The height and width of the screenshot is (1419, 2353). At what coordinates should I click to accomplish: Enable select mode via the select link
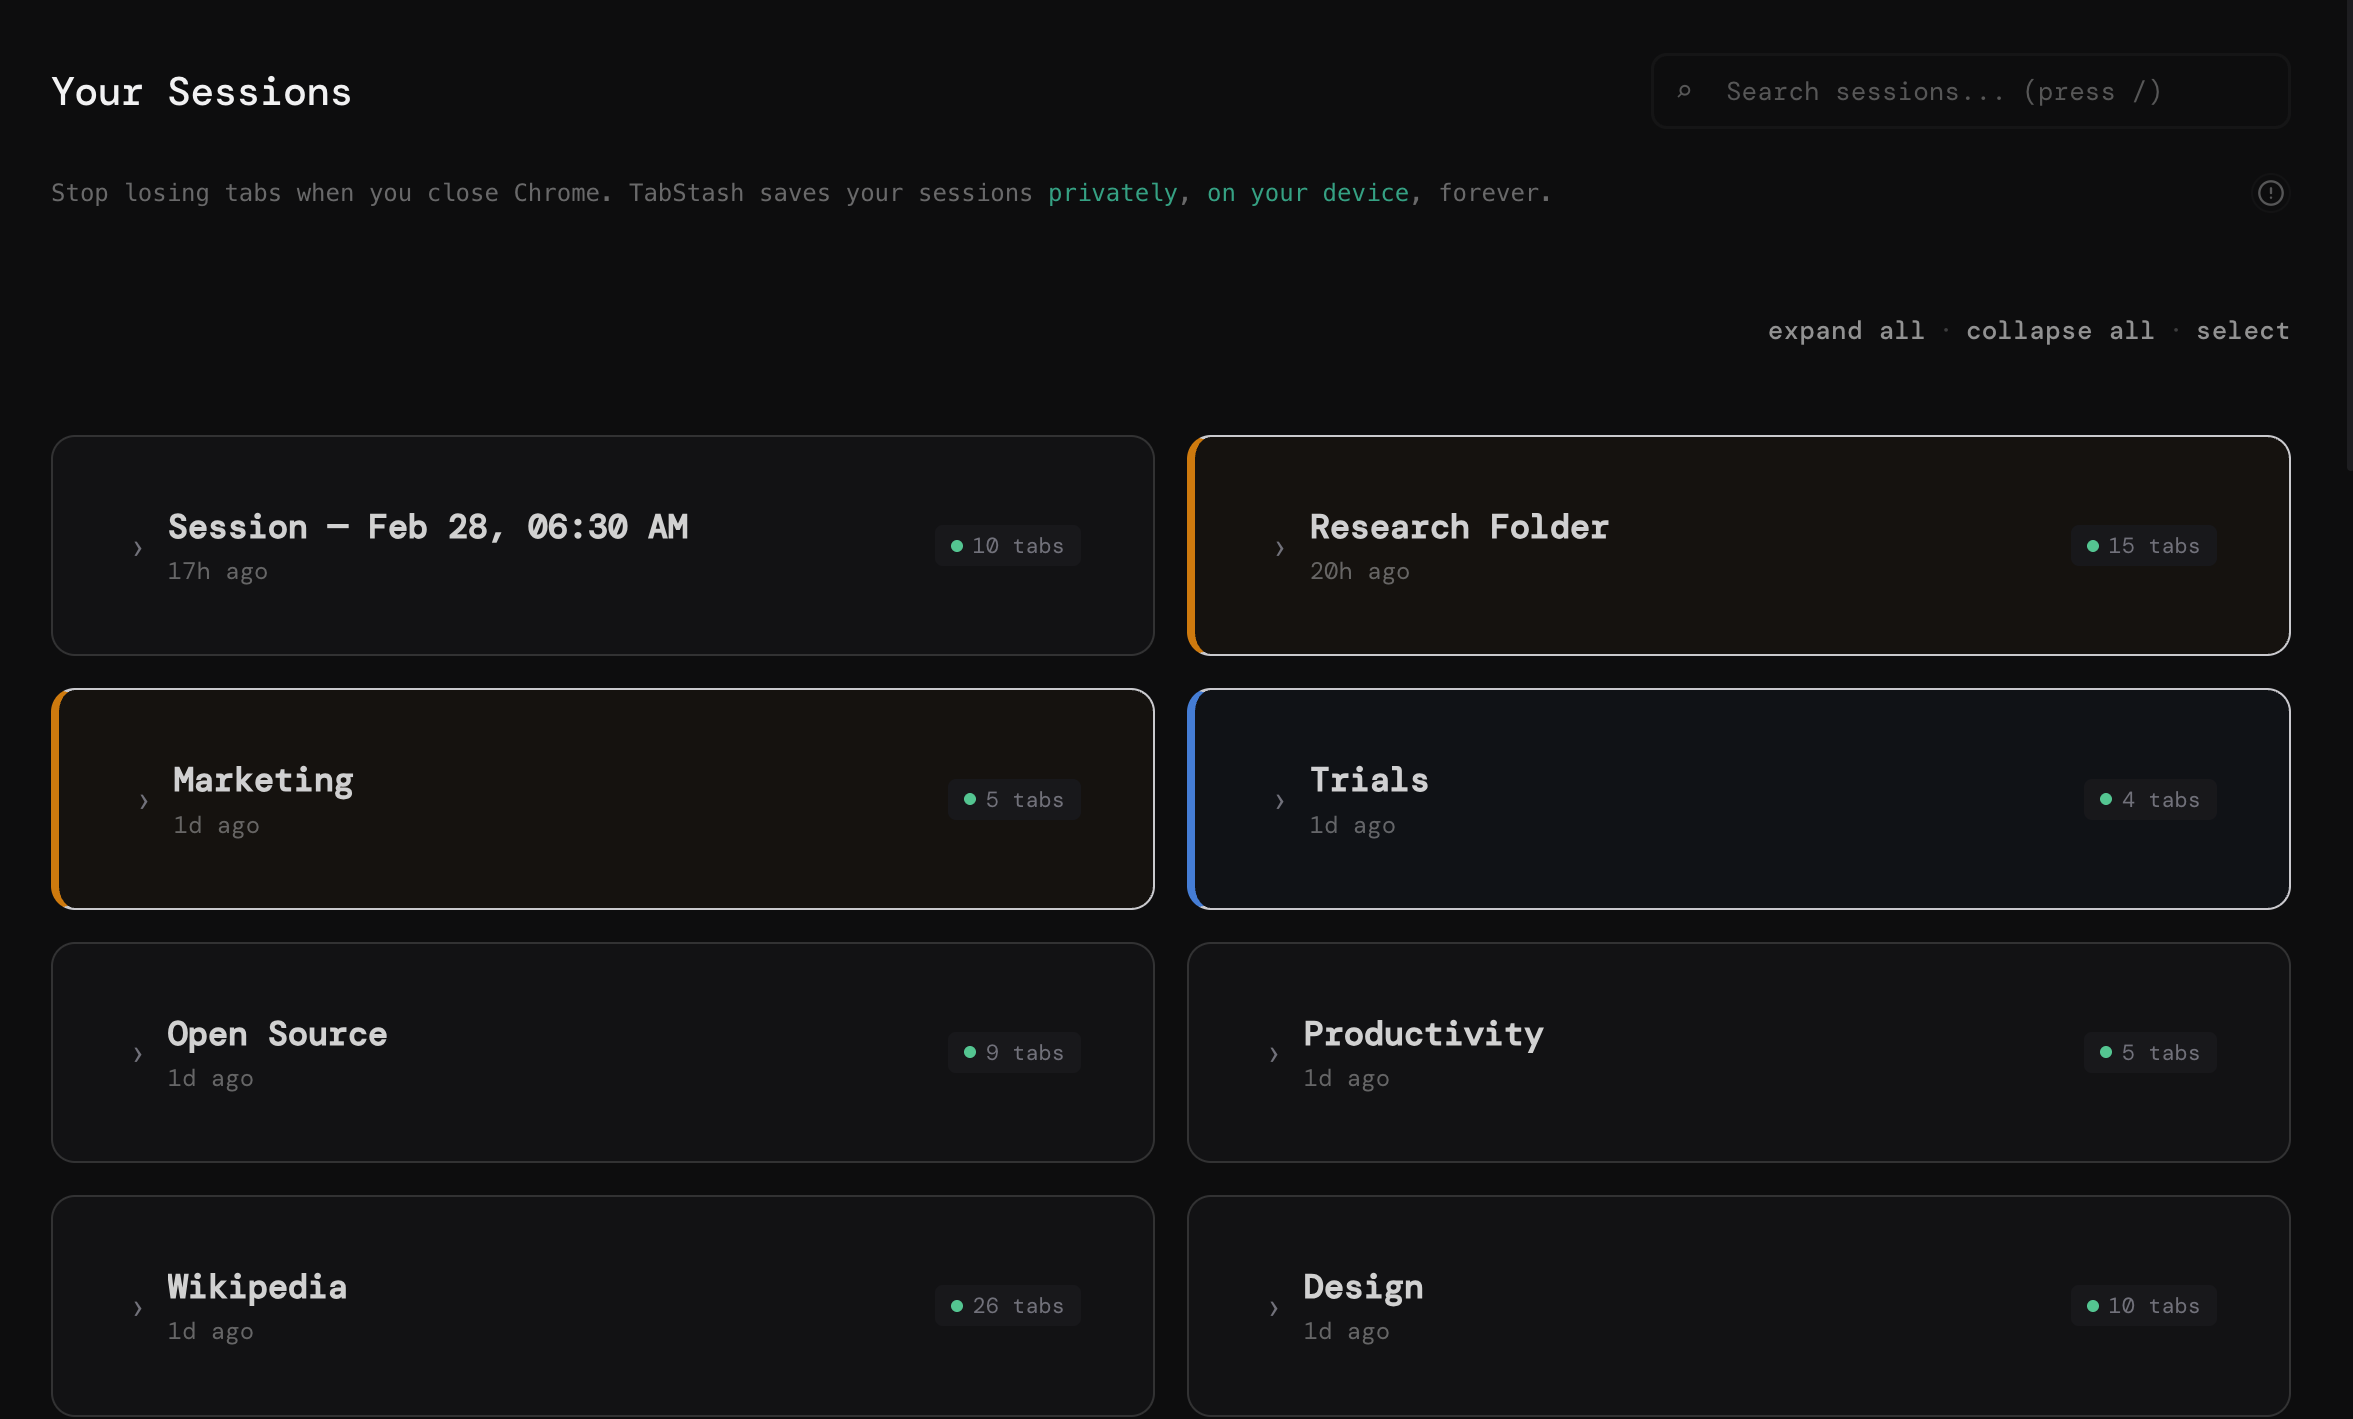tap(2241, 330)
